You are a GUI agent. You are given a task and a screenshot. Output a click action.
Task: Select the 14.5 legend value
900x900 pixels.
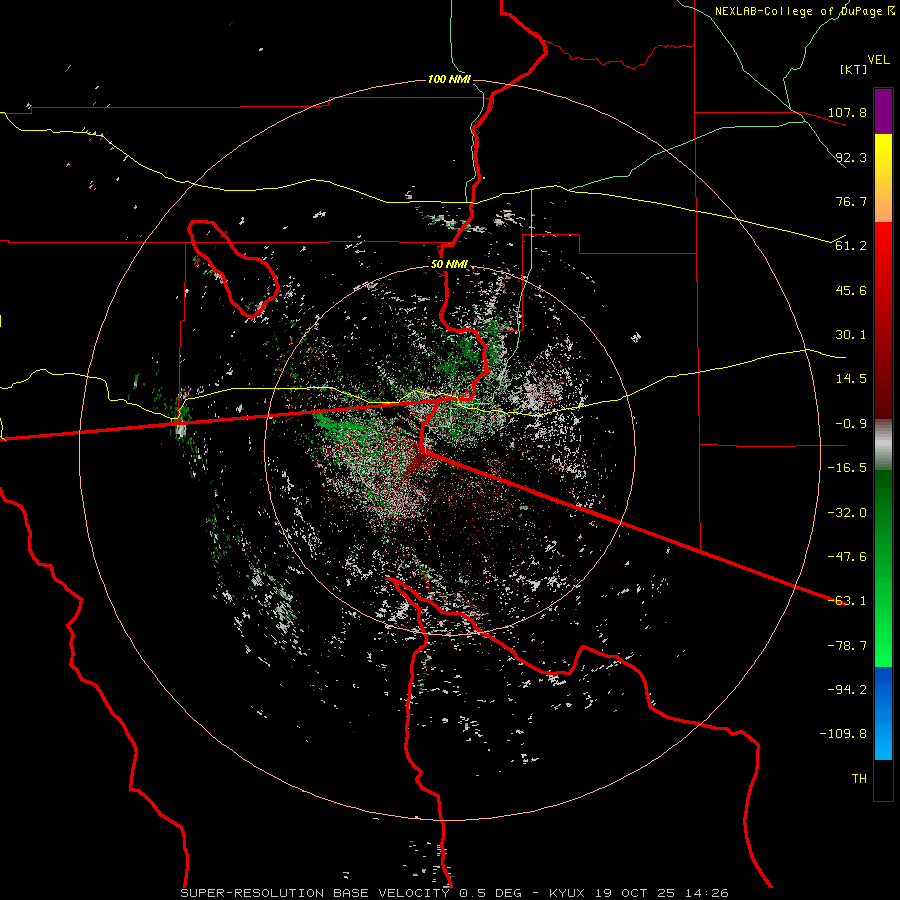point(851,379)
